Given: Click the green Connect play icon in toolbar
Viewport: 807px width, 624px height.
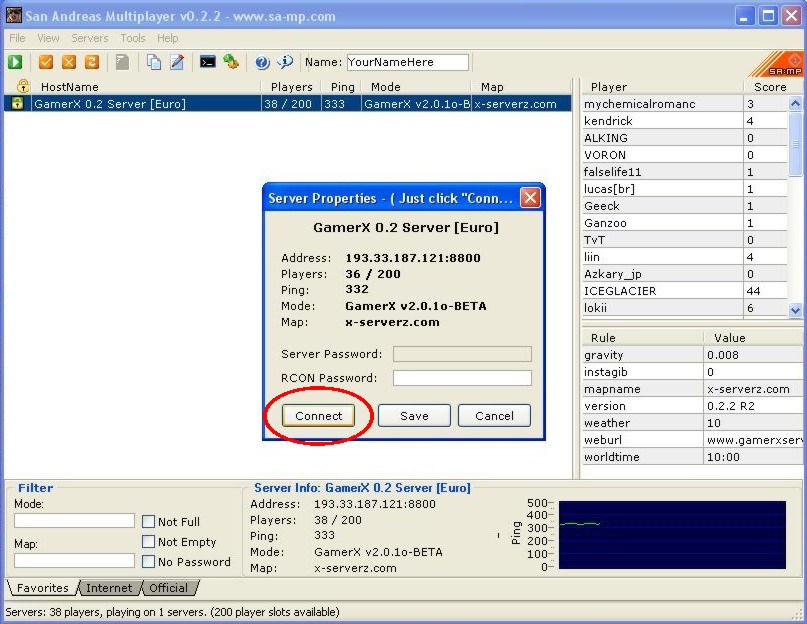Looking at the screenshot, I should [x=15, y=62].
